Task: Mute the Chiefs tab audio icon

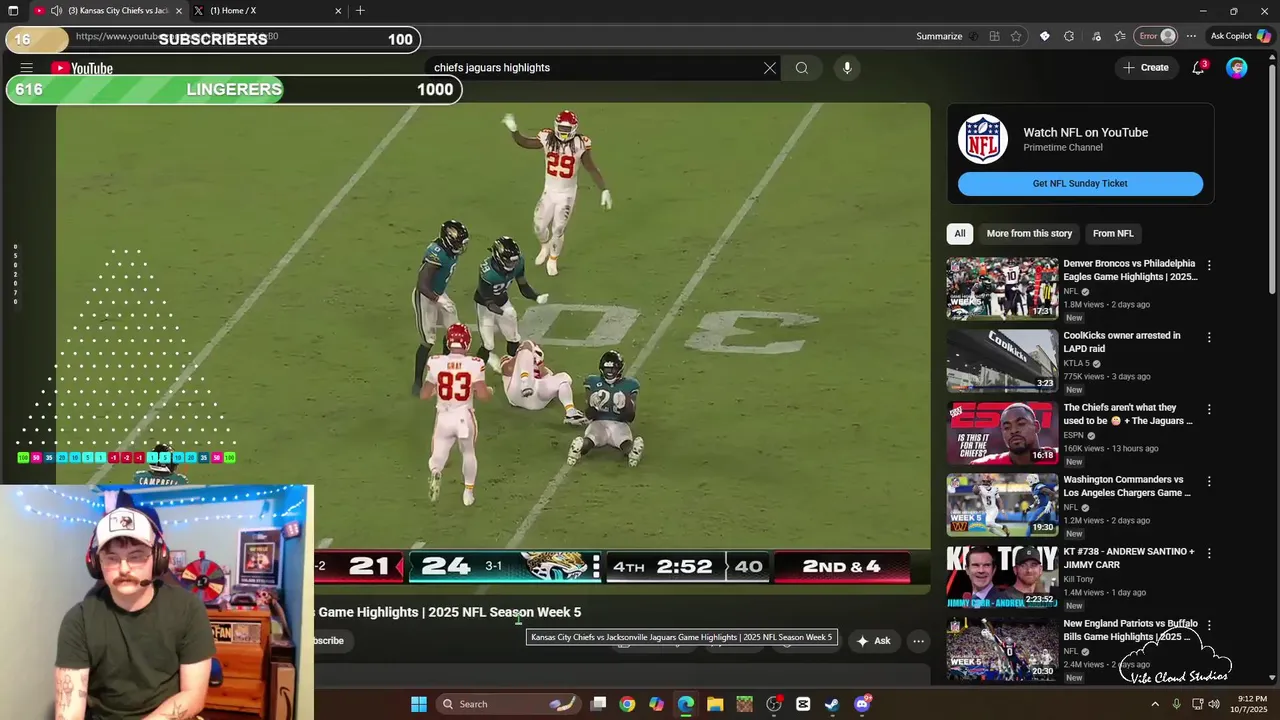Action: point(56,11)
